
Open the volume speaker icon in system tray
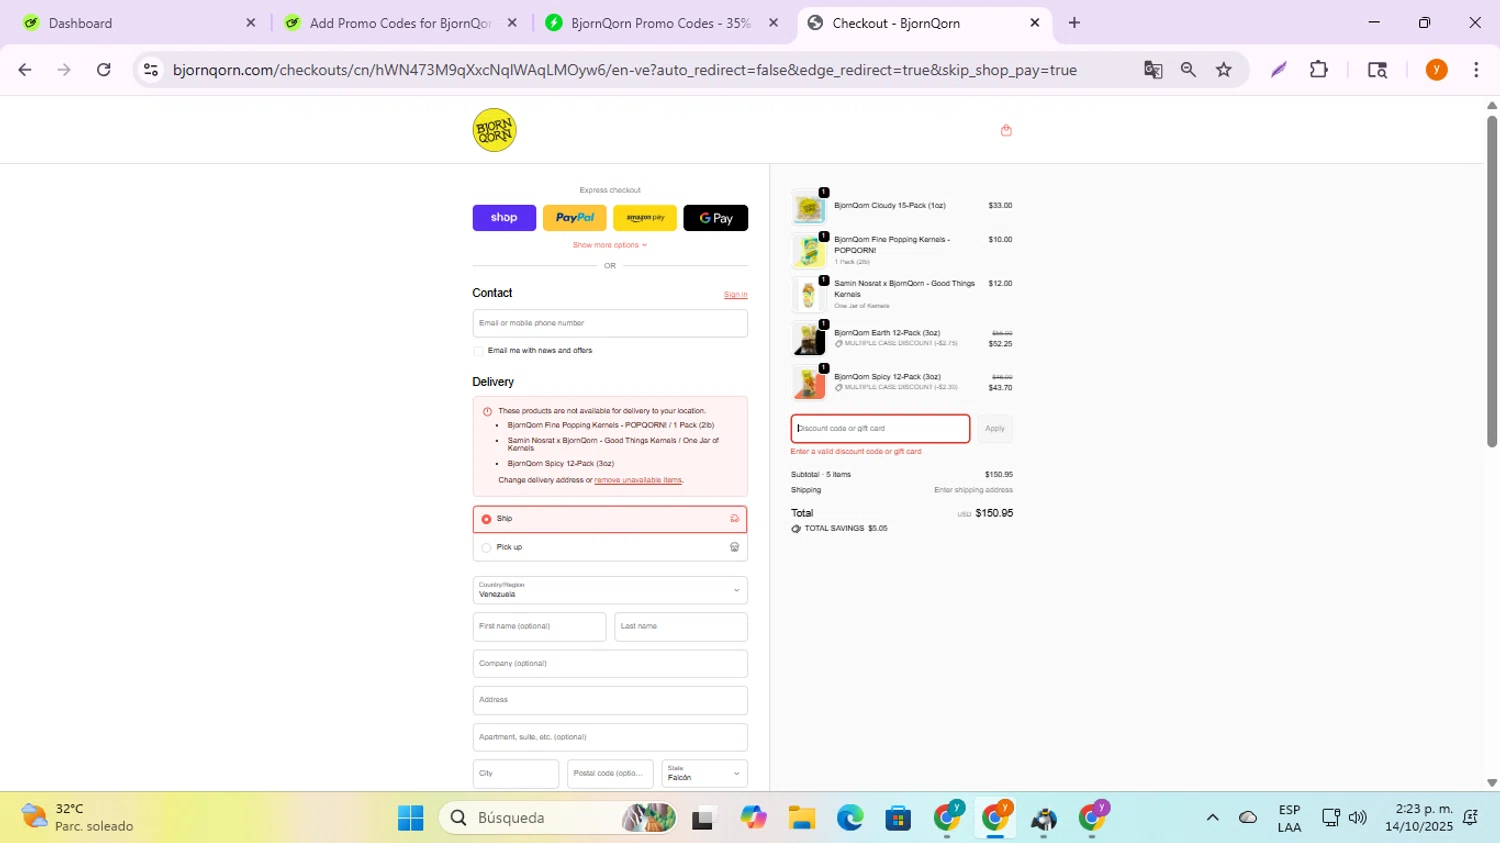click(1357, 818)
